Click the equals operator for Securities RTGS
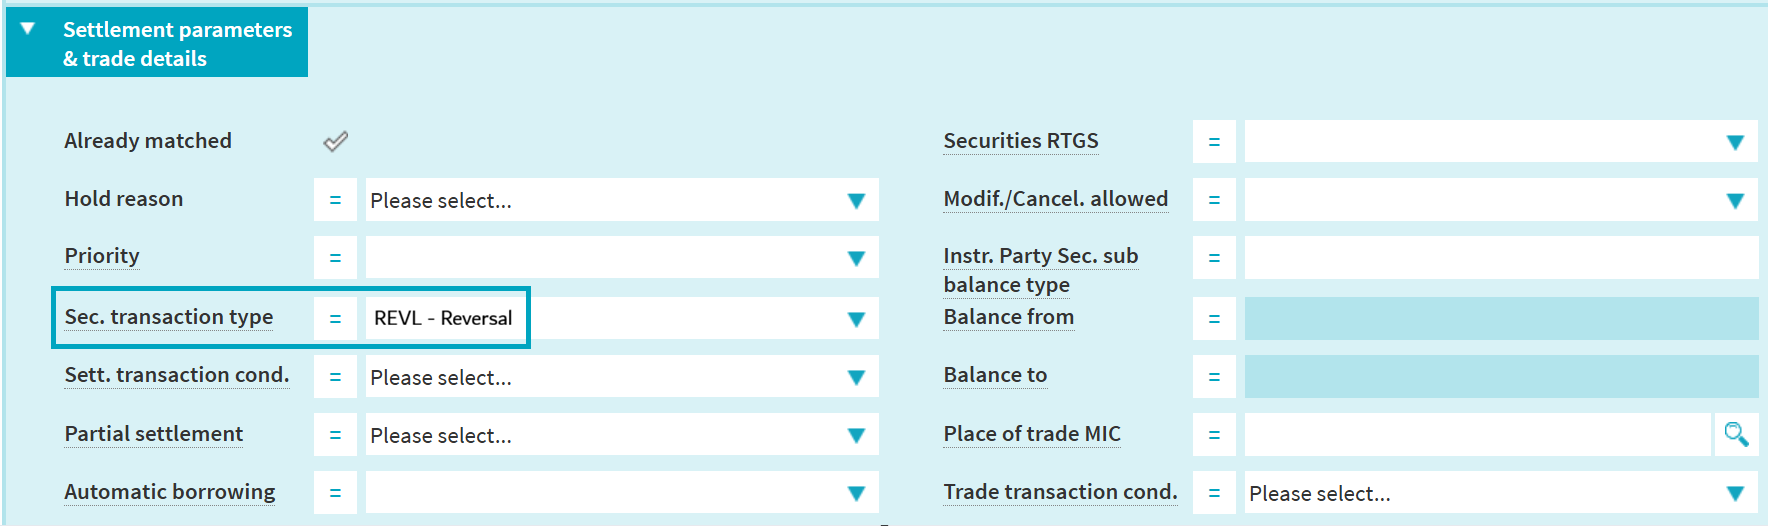1768x526 pixels. coord(1214,143)
